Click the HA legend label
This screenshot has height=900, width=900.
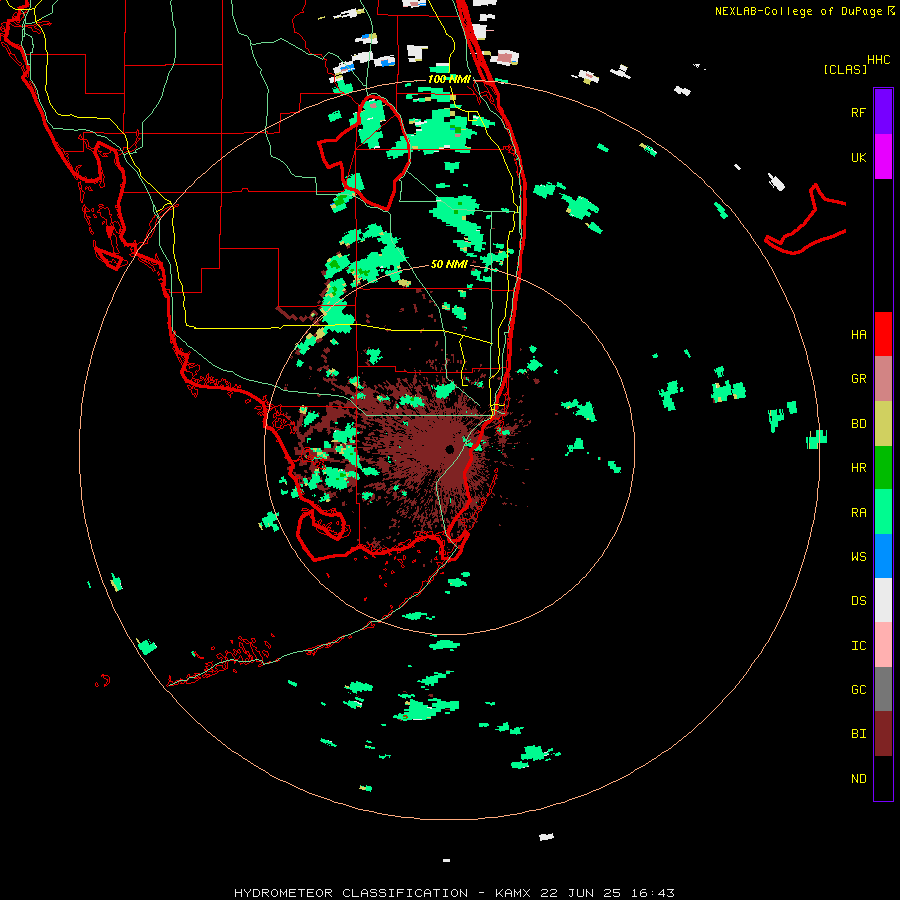858,334
